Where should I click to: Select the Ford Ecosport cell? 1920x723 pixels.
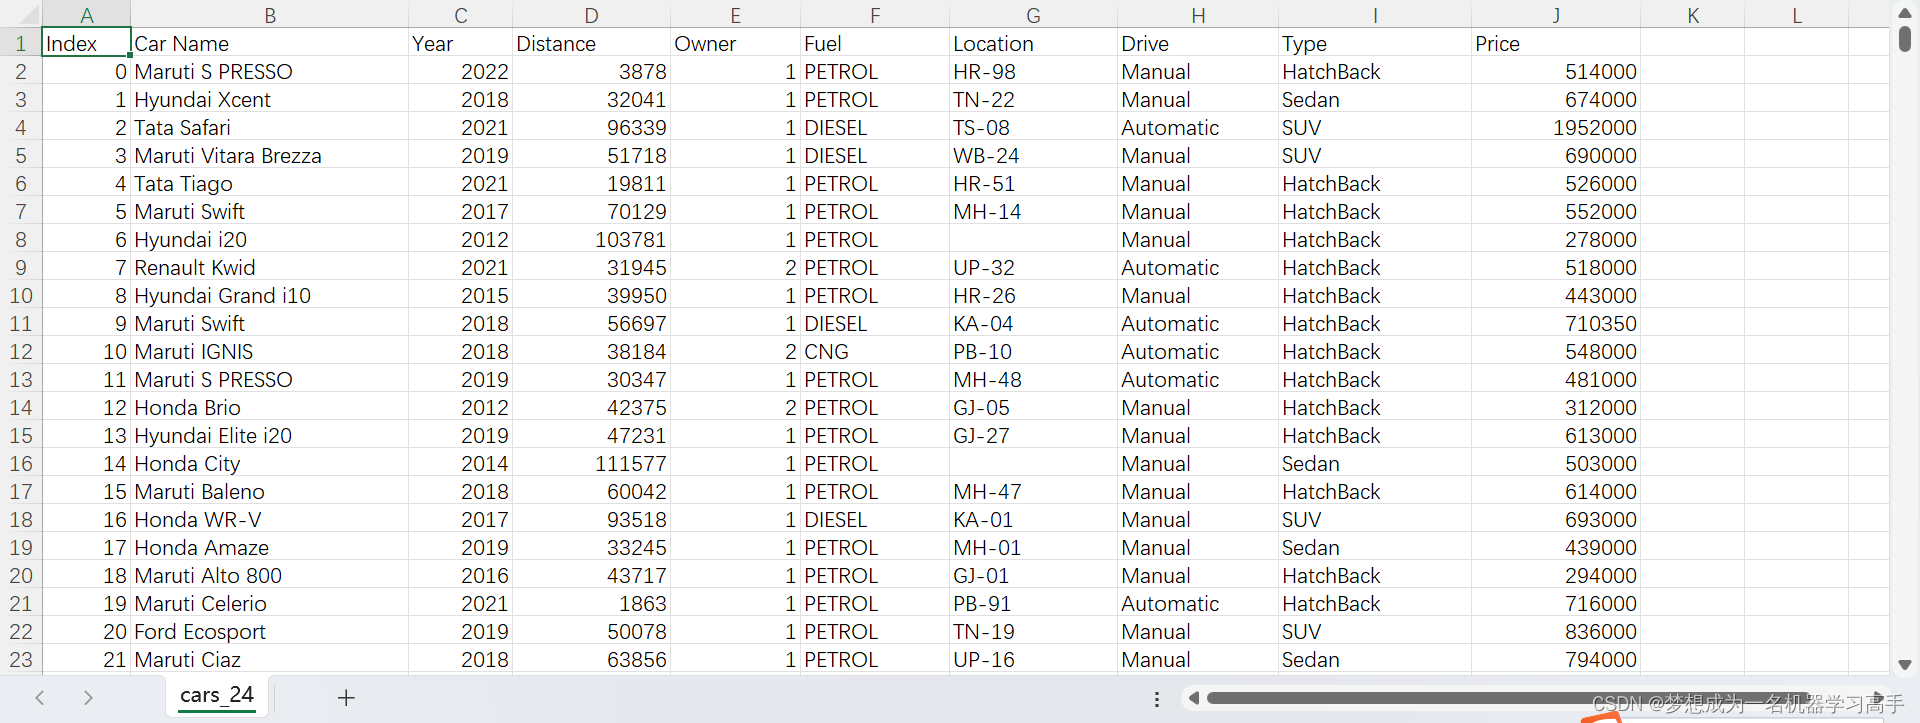click(270, 632)
